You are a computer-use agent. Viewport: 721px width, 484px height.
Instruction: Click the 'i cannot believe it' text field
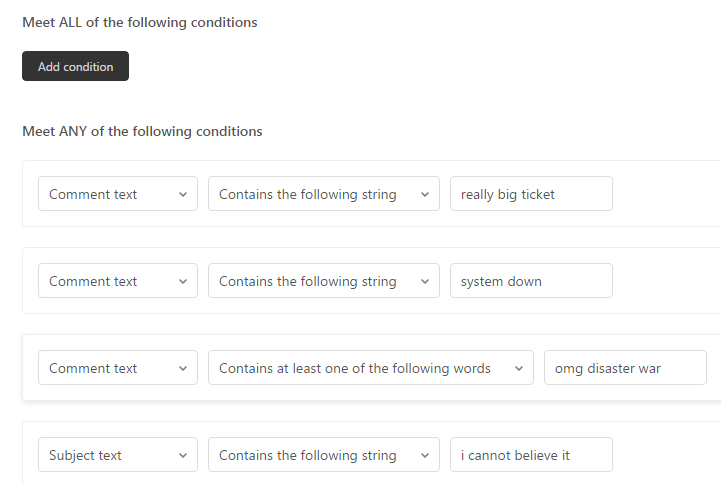pos(531,455)
